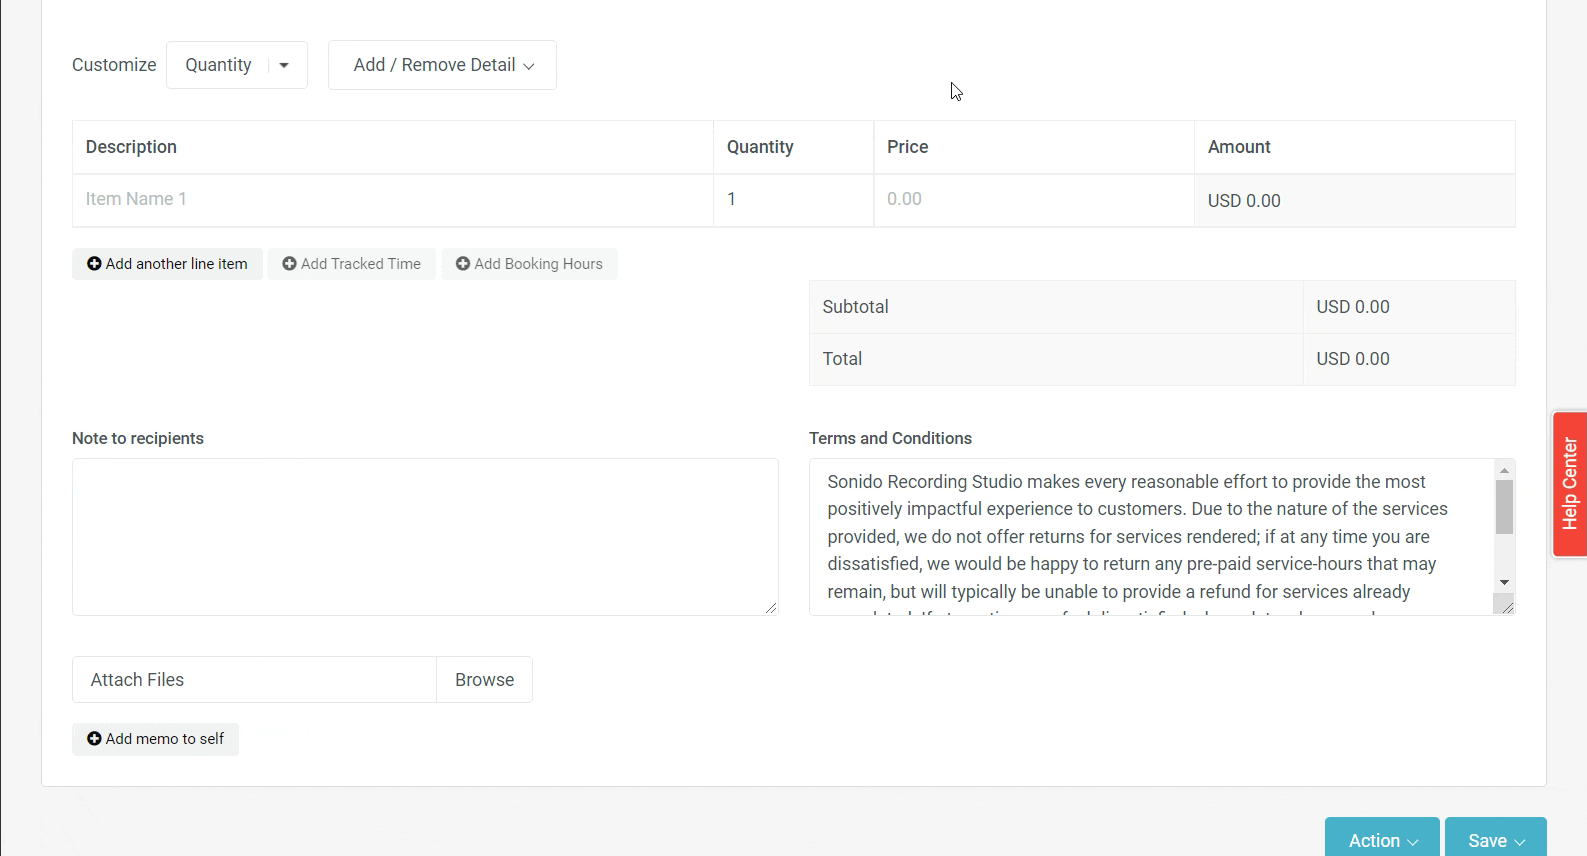1587x856 pixels.
Task: Click Terms and Conditions resize grip corner
Action: [x=1505, y=605]
